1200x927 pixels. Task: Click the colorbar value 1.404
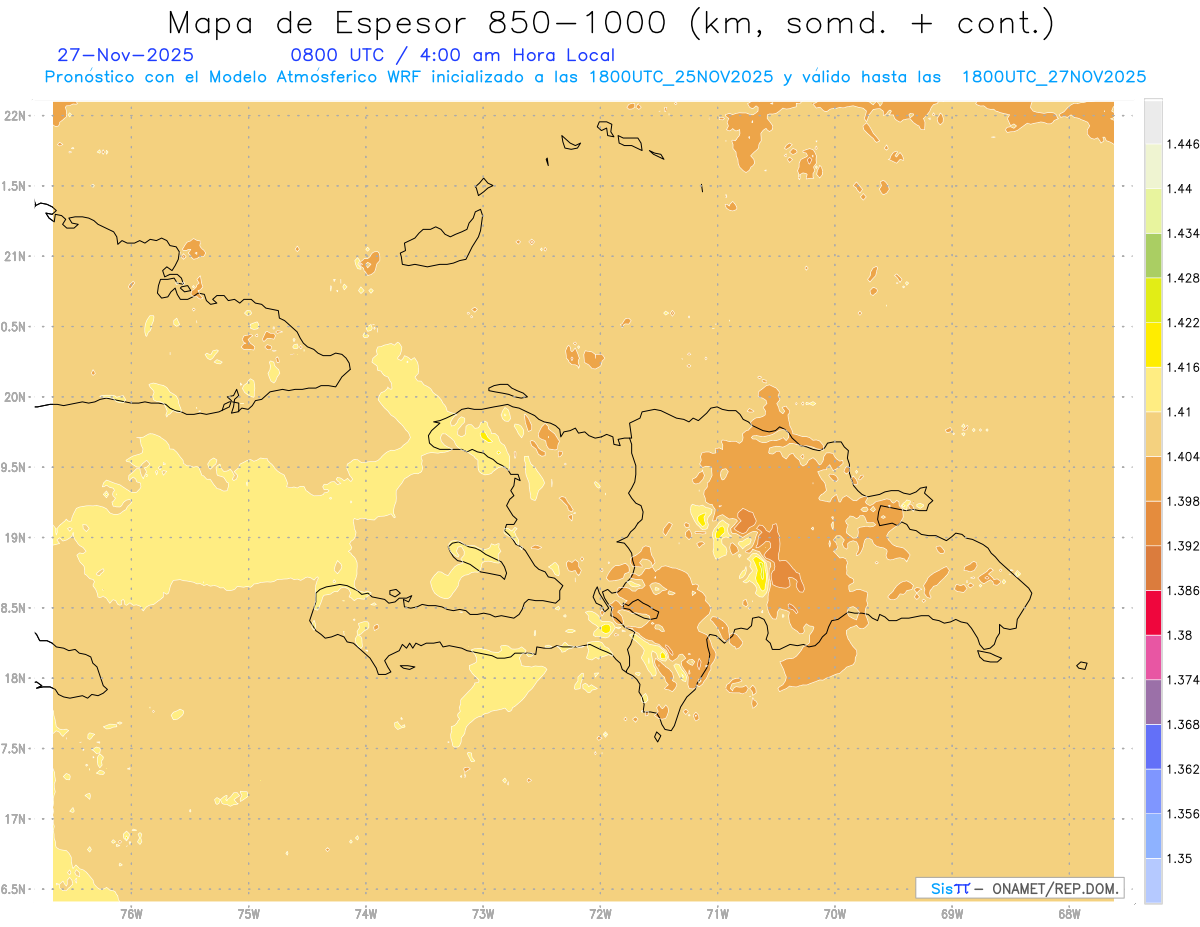point(1183,456)
